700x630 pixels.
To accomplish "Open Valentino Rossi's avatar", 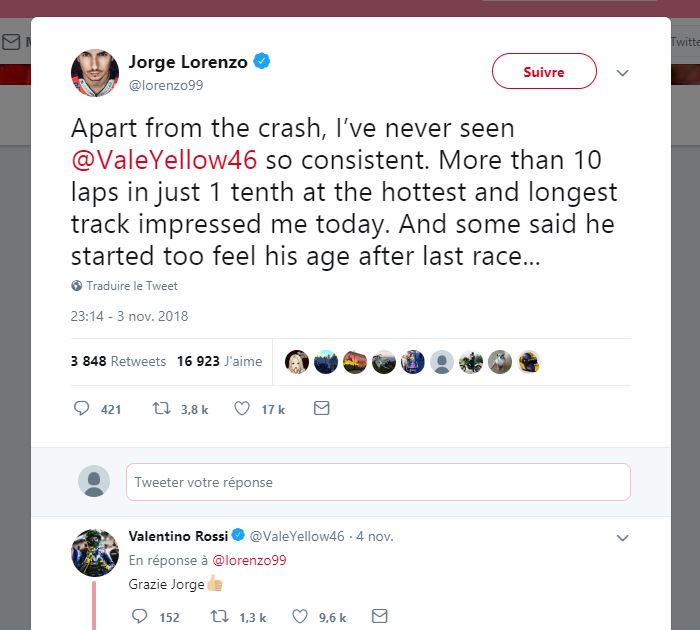I will click(95, 553).
